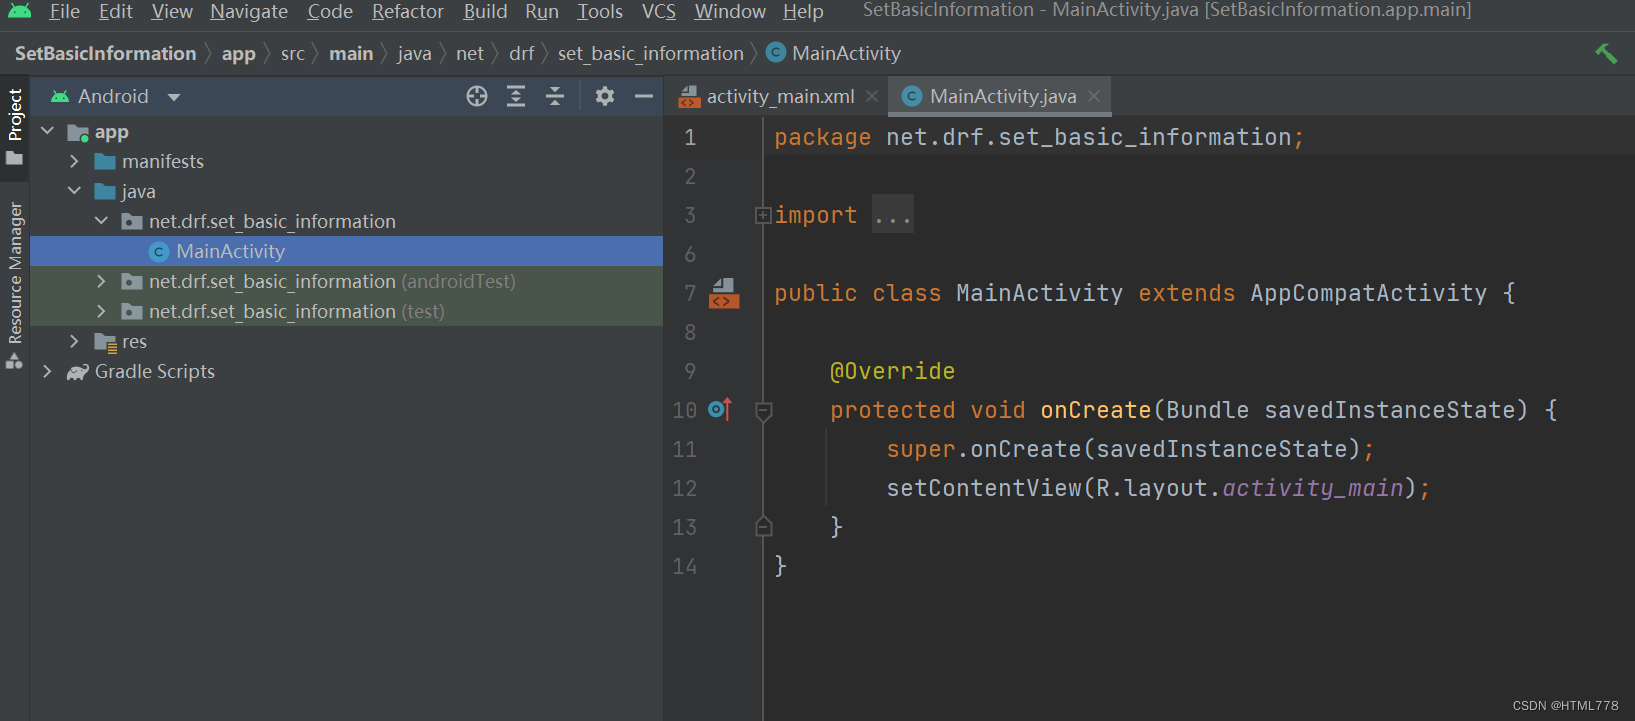Open the Build menu
This screenshot has height=721, width=1635.
[485, 11]
